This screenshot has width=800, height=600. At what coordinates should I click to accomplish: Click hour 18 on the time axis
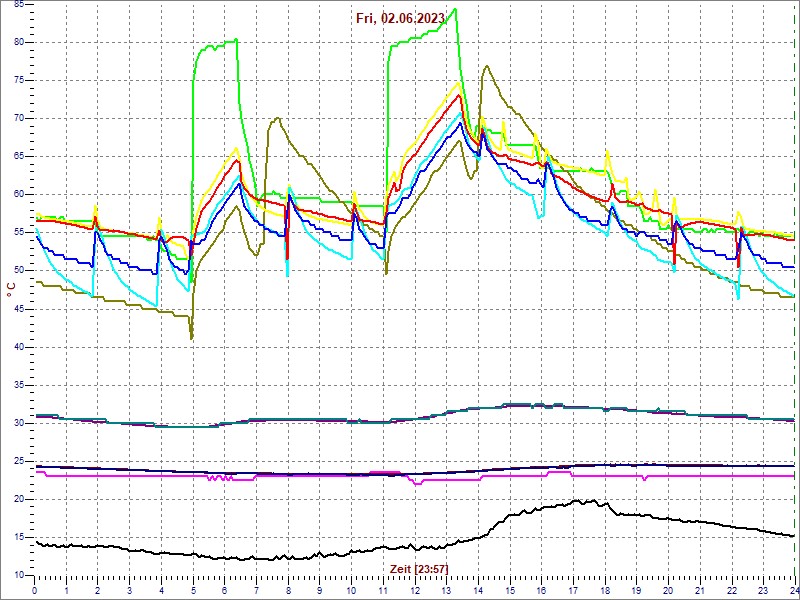pos(605,589)
